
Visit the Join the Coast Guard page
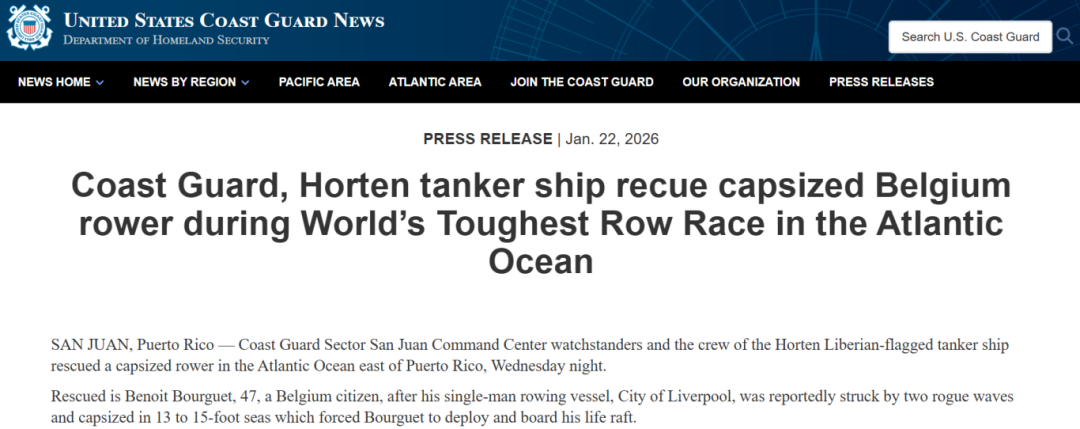(x=582, y=82)
